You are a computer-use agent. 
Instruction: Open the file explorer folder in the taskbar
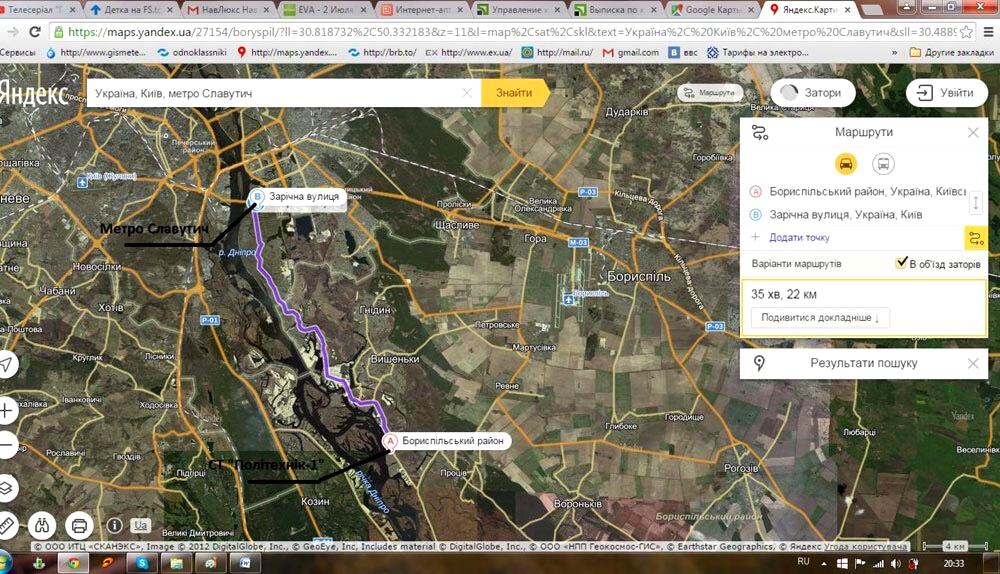pyautogui.click(x=177, y=563)
